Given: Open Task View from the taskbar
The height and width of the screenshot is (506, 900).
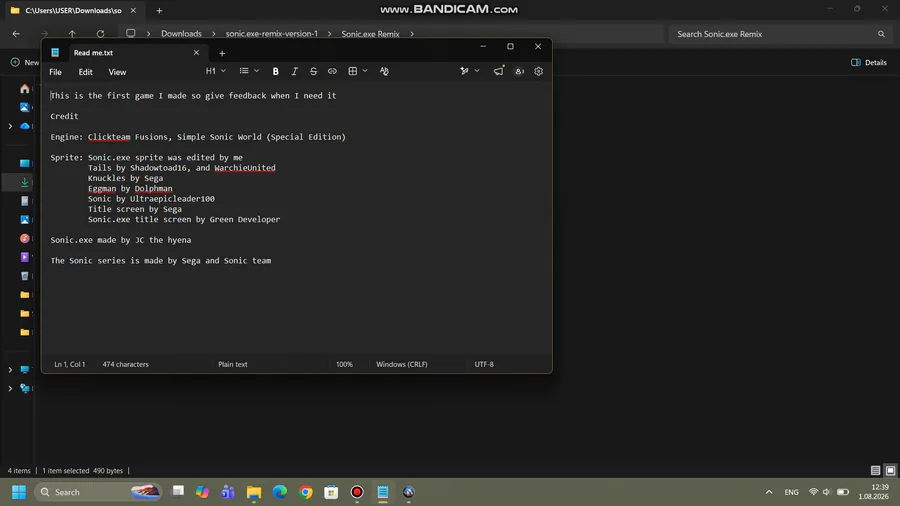Looking at the screenshot, I should pos(178,492).
